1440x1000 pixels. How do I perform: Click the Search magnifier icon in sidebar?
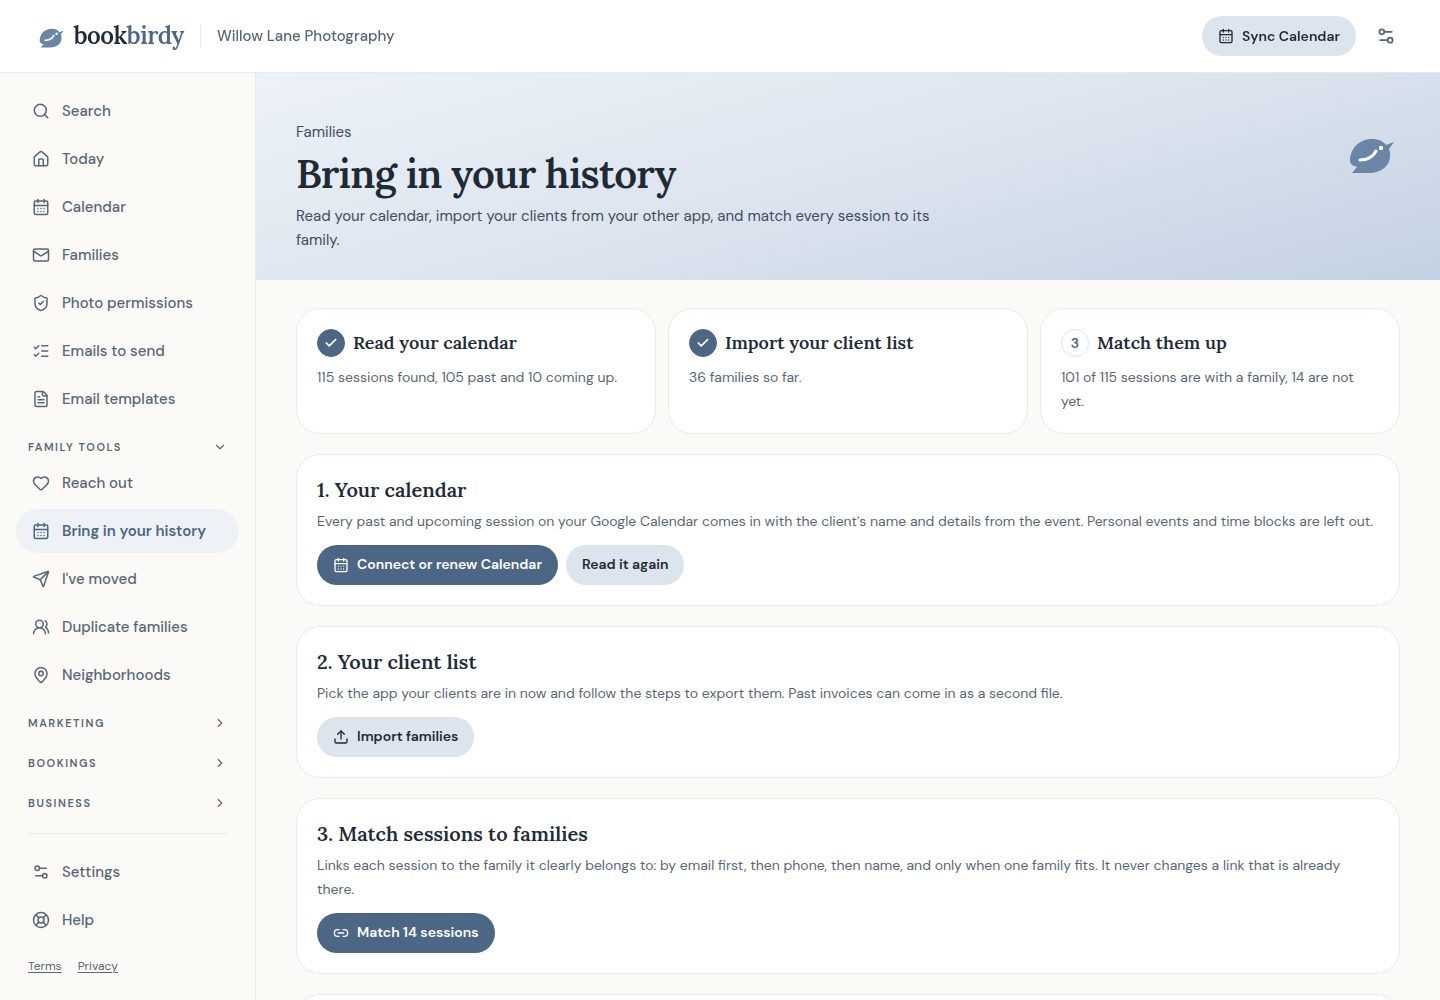click(41, 111)
